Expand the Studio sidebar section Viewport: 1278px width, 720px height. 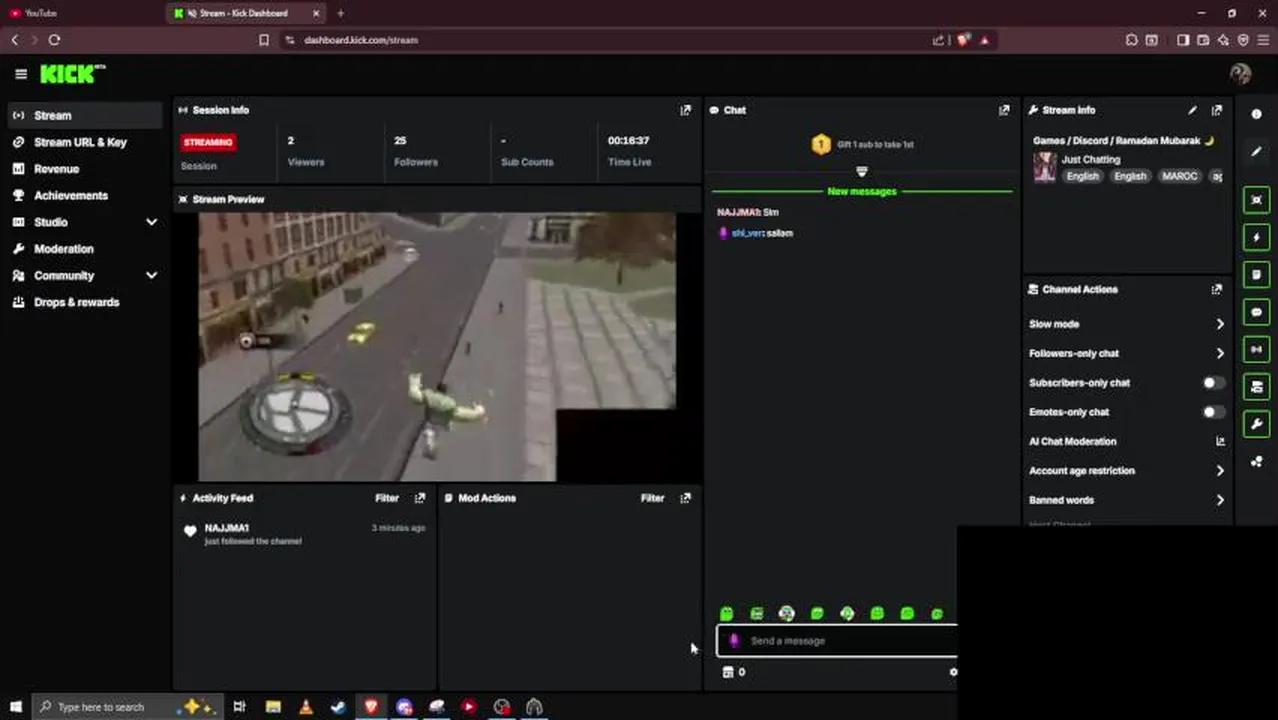click(x=151, y=222)
